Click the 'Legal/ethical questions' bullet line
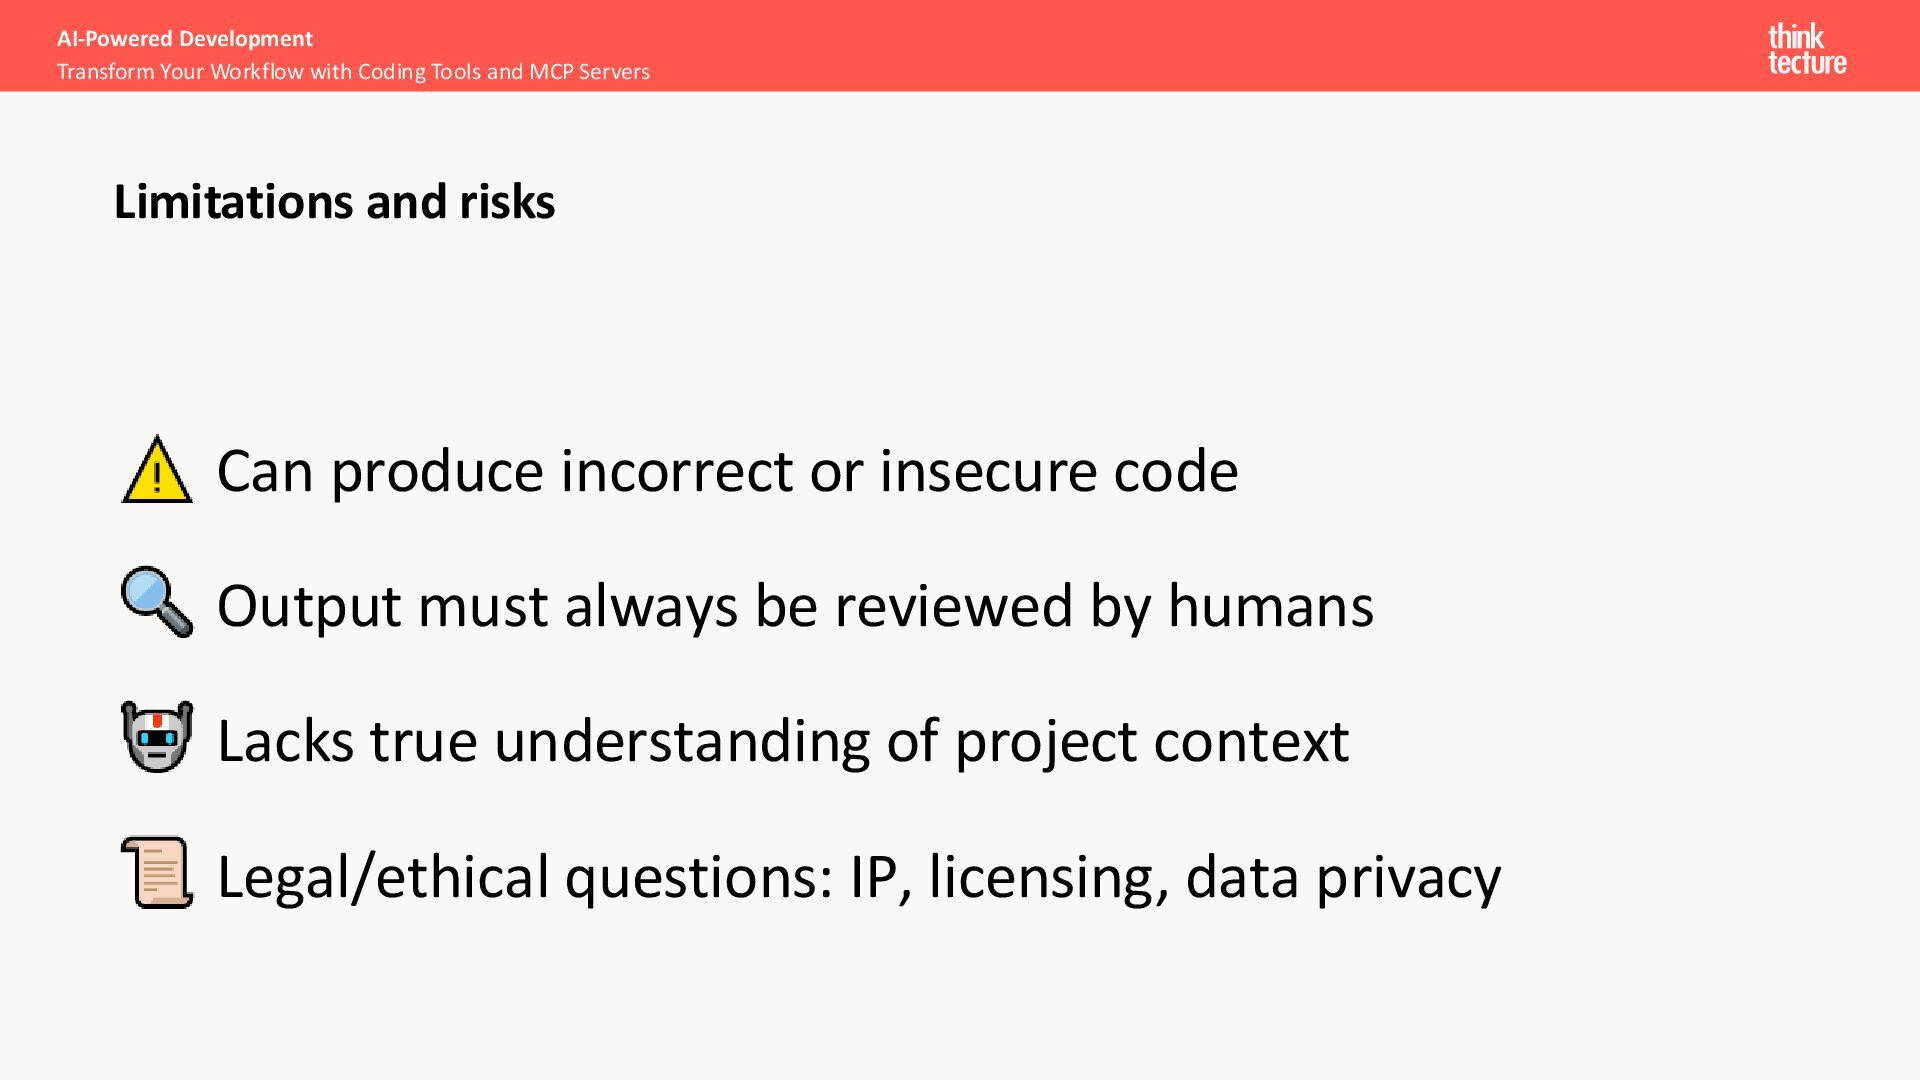 click(x=859, y=876)
